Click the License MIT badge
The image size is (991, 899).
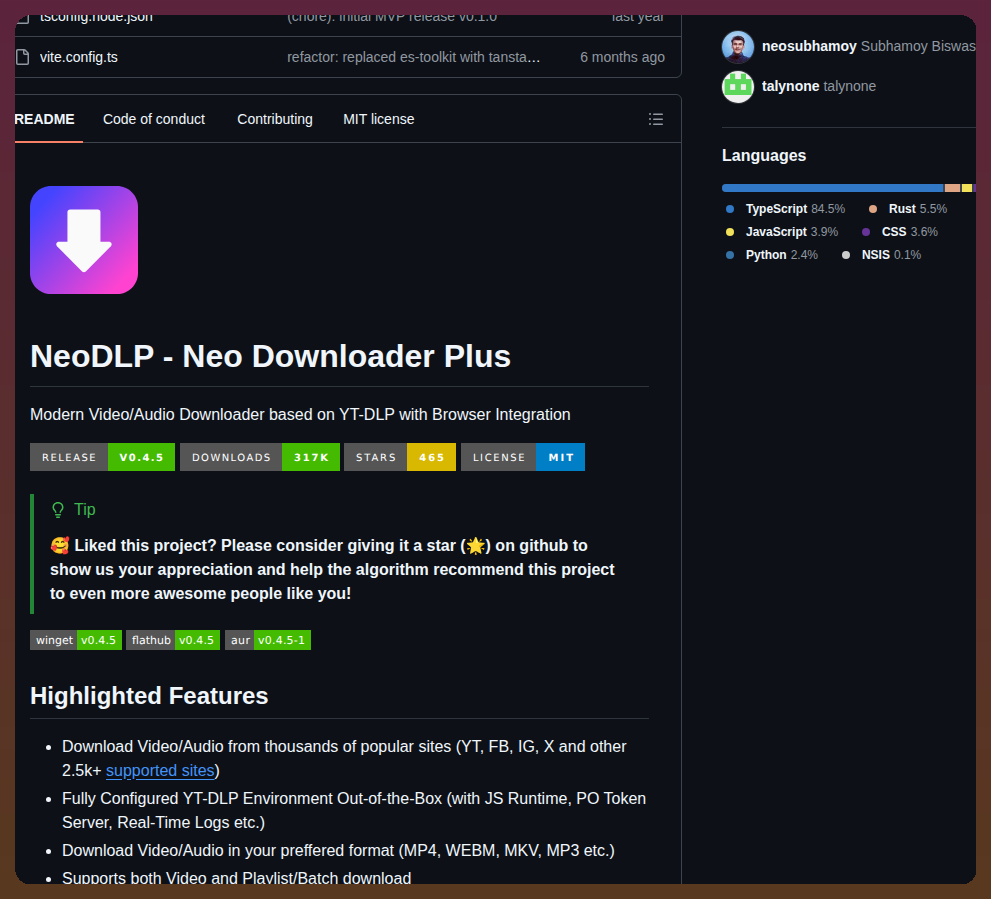pos(523,457)
